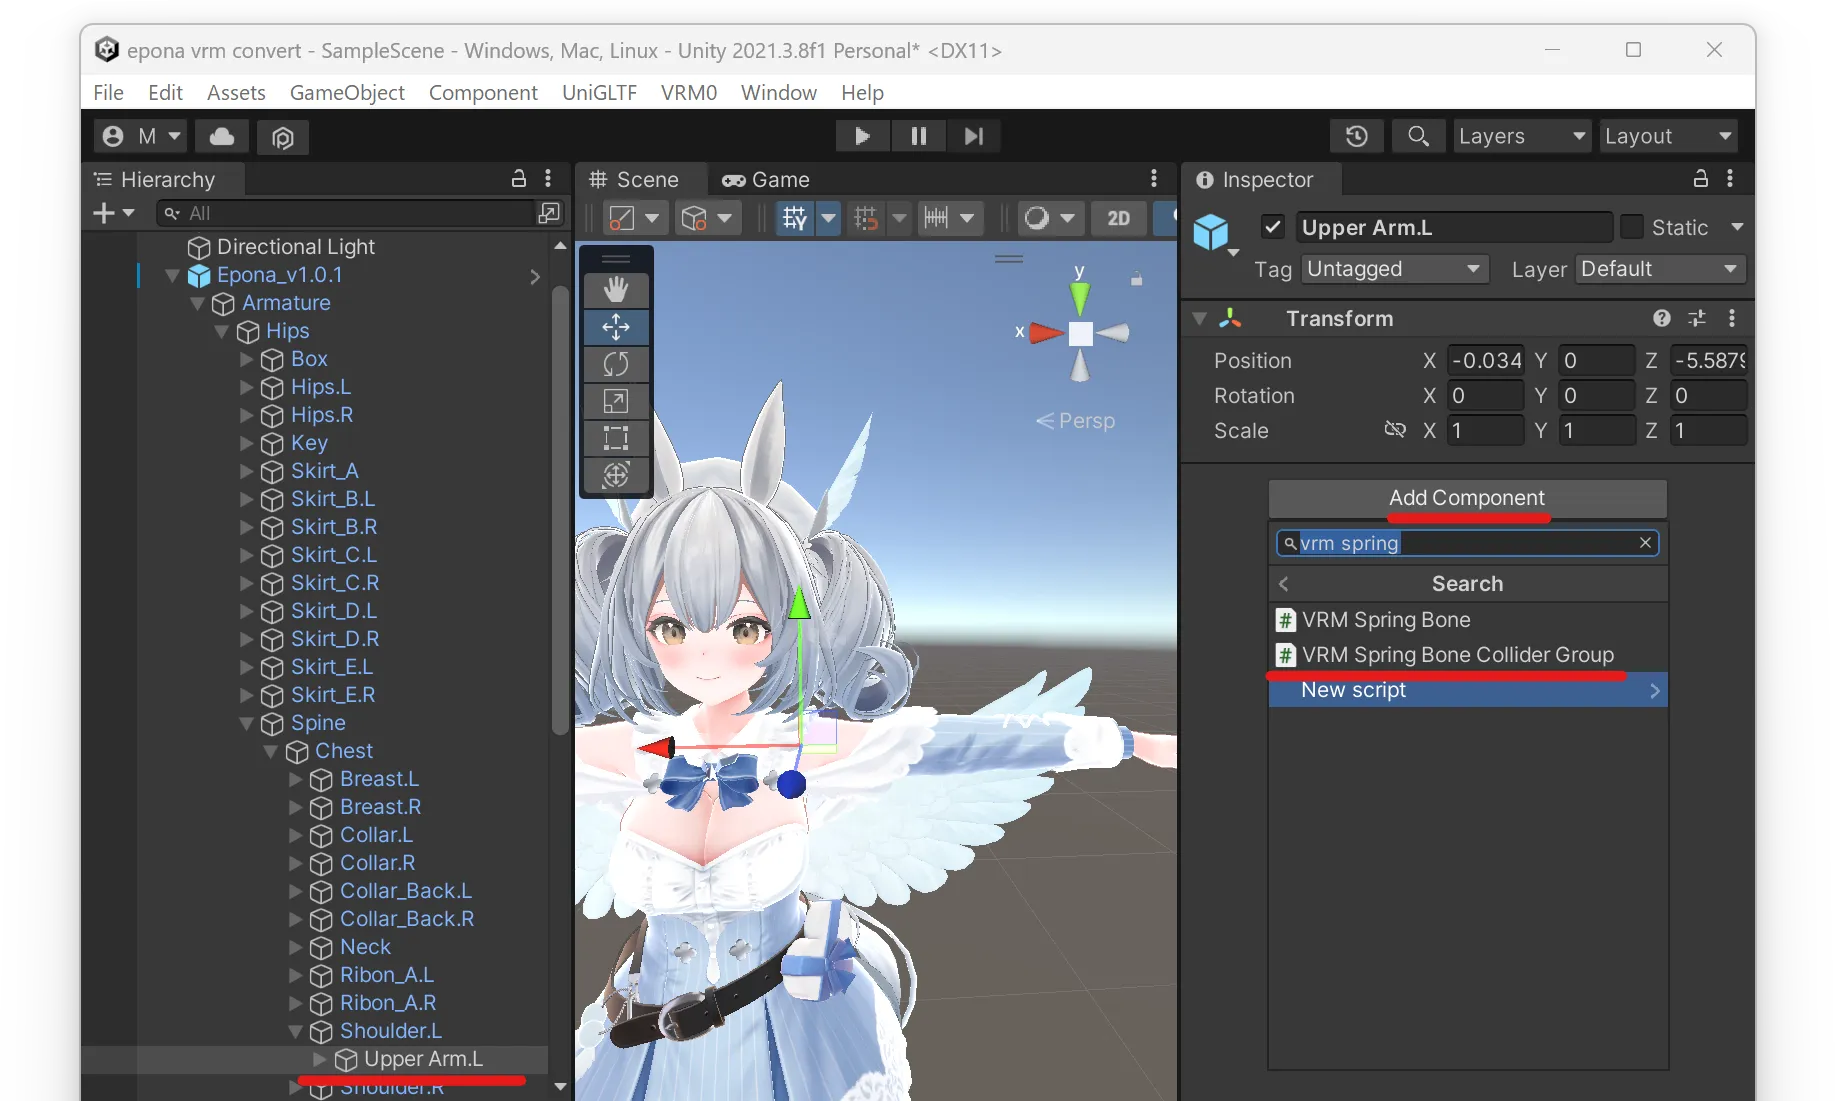Viewport: 1837px width, 1101px height.
Task: Open the global search magnifier
Action: [1418, 136]
